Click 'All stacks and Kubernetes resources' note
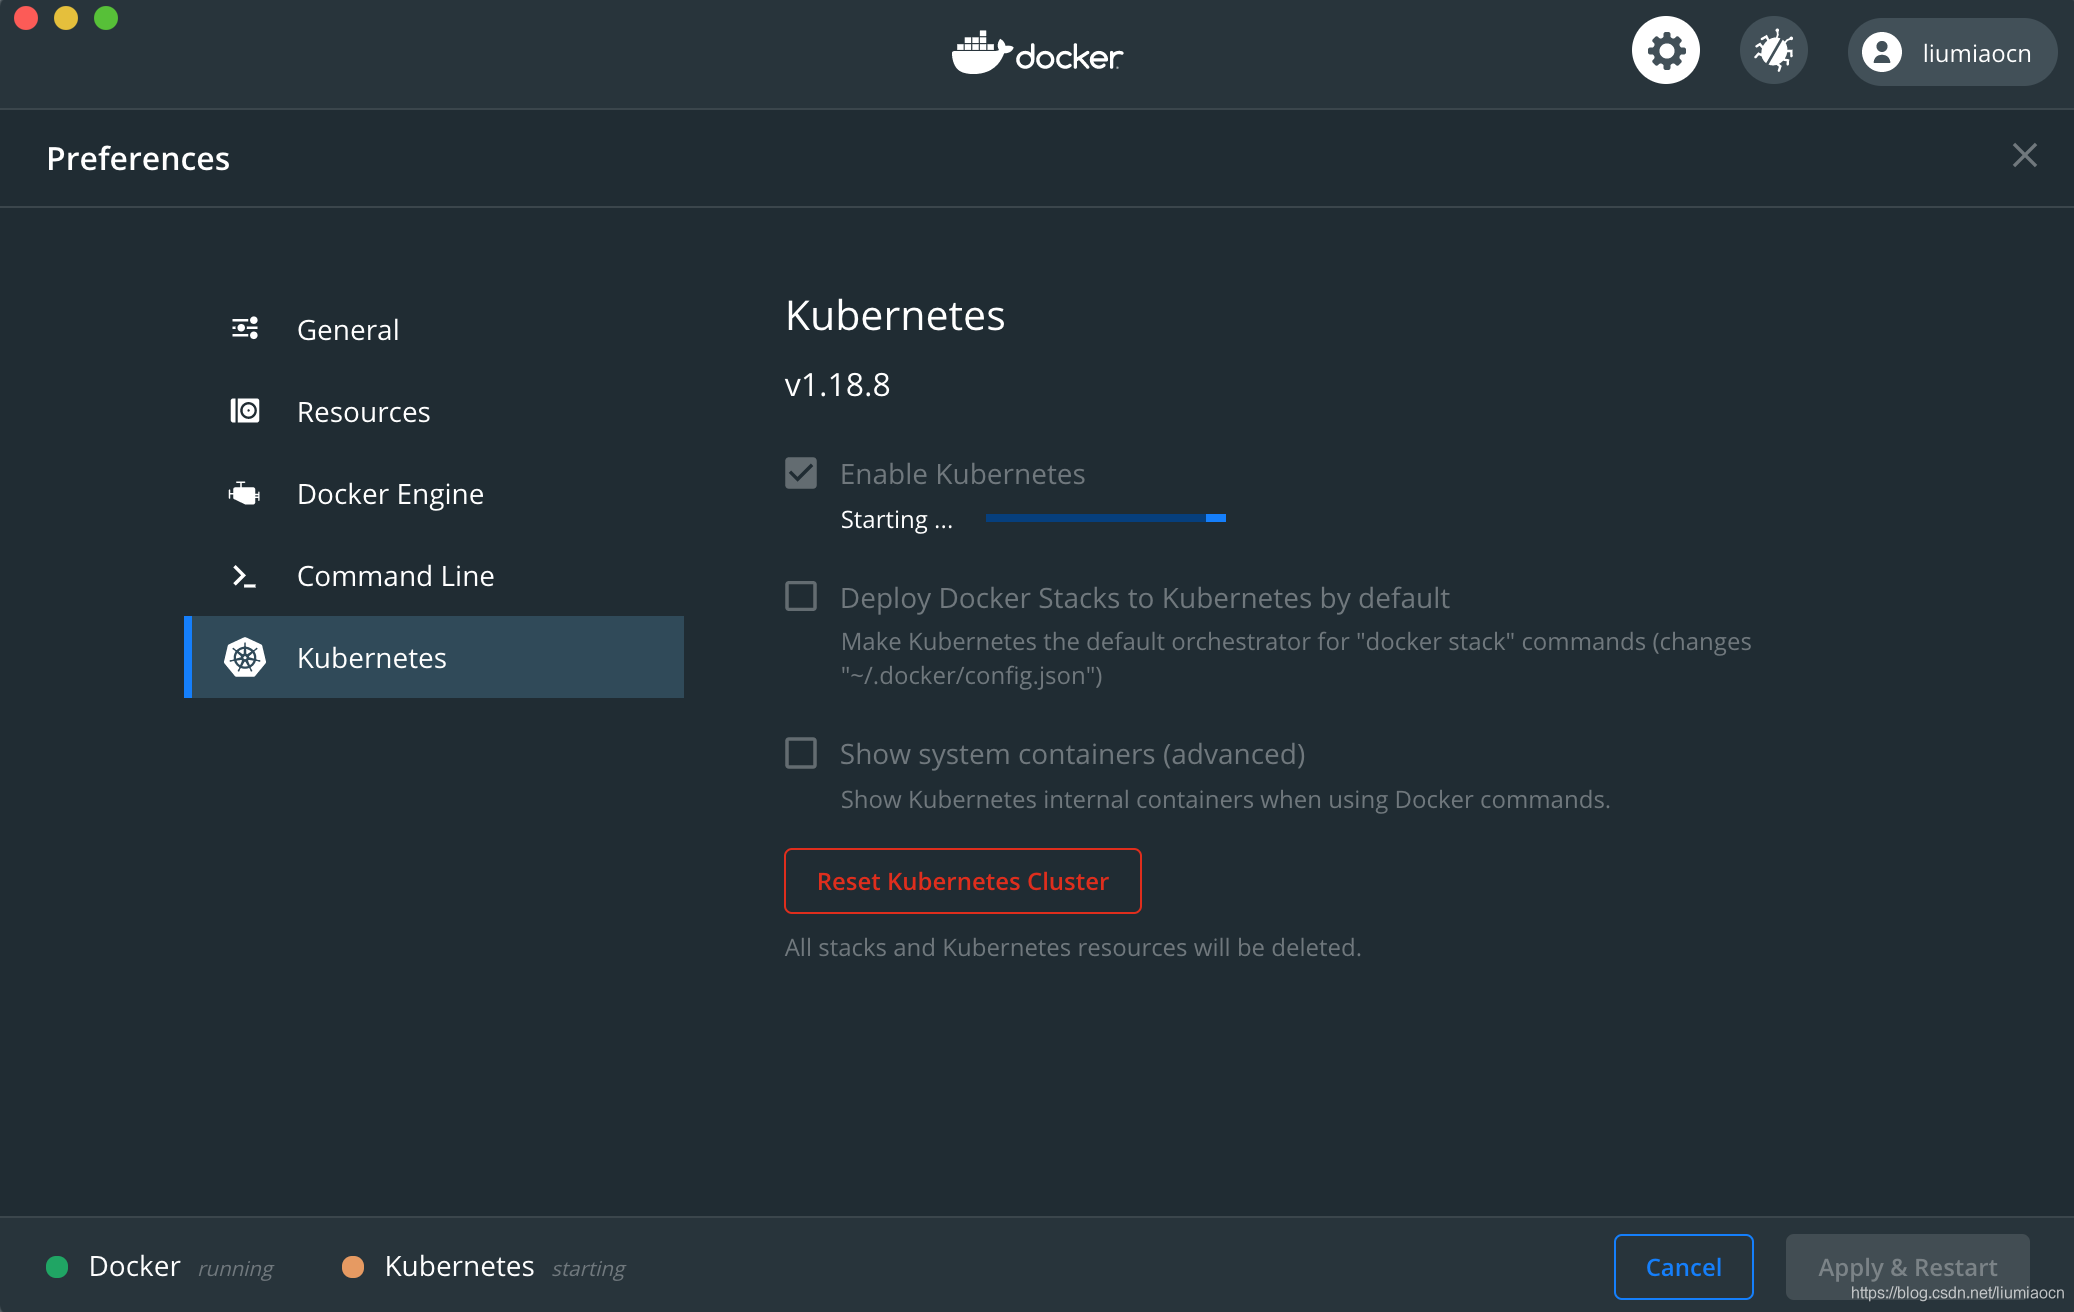 (x=1073, y=947)
